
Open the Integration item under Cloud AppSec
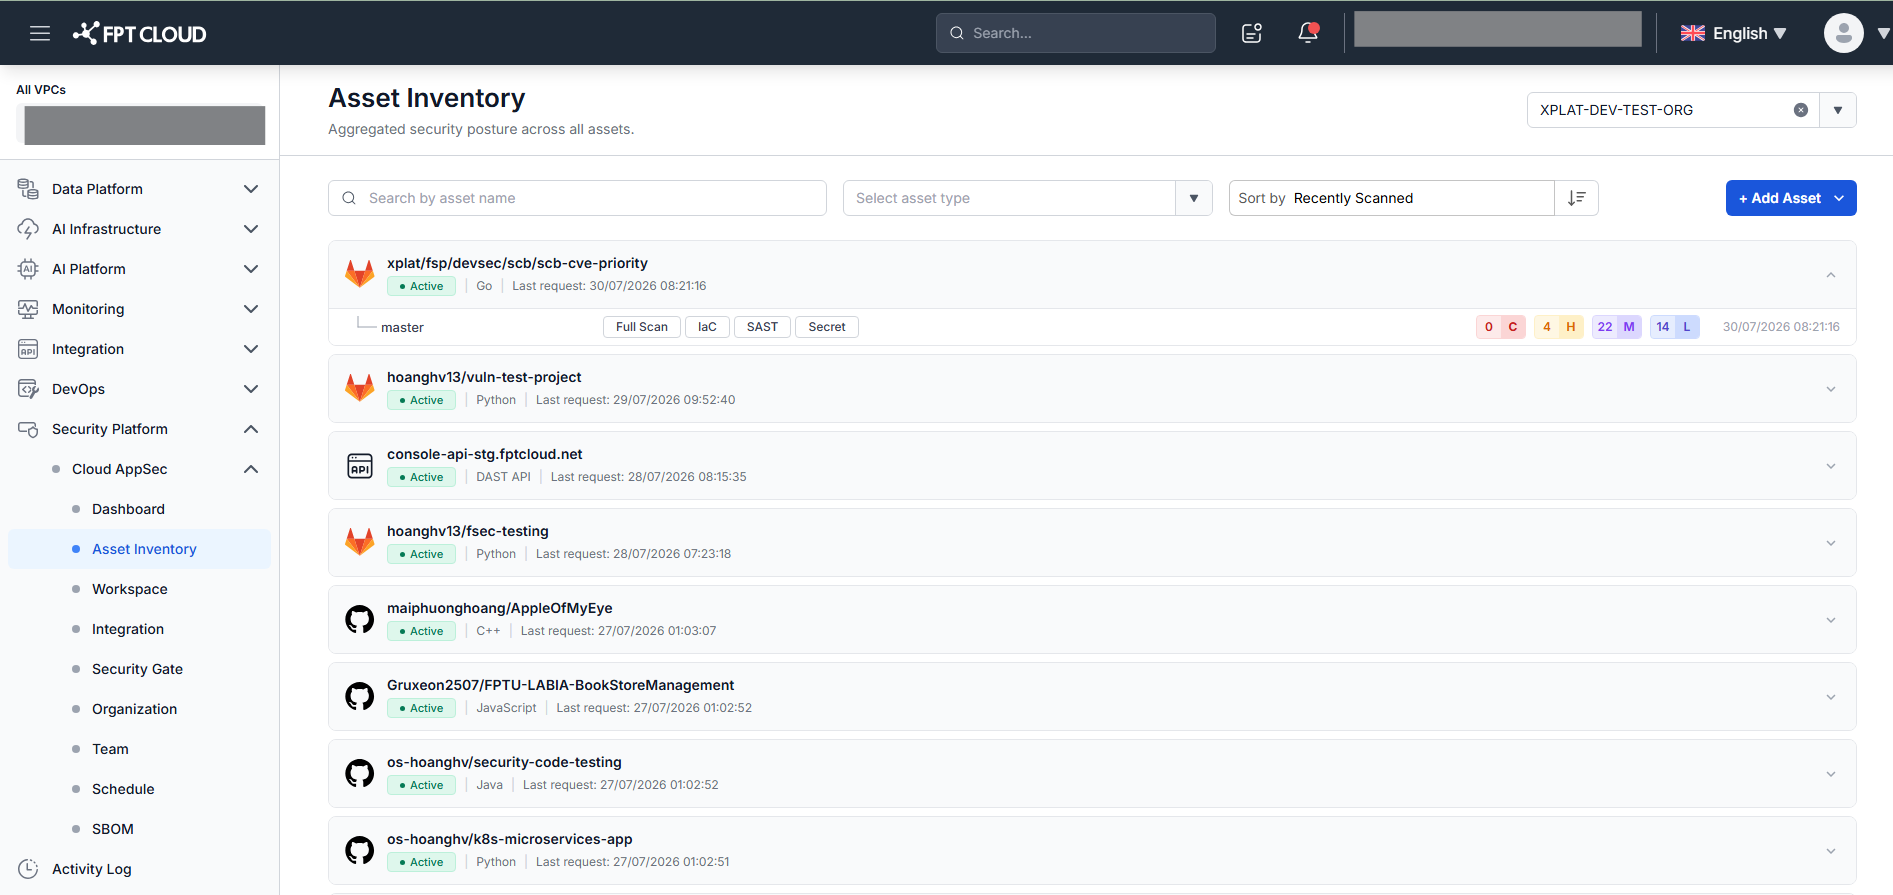coord(128,629)
